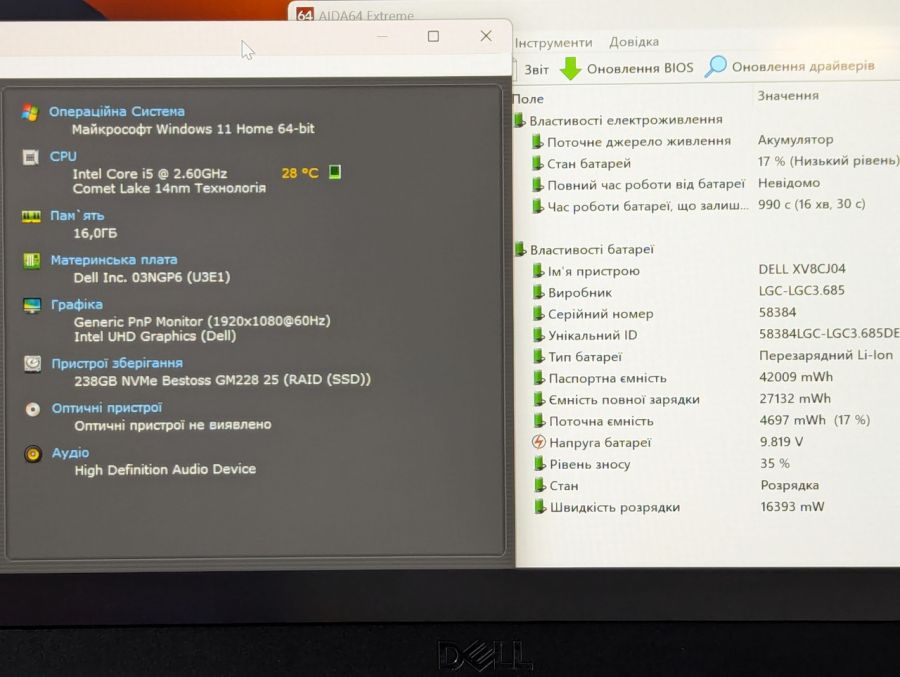Viewport: 900px width, 677px height.
Task: Select the DELL XV8CJ04 device name value
Action: (x=802, y=269)
